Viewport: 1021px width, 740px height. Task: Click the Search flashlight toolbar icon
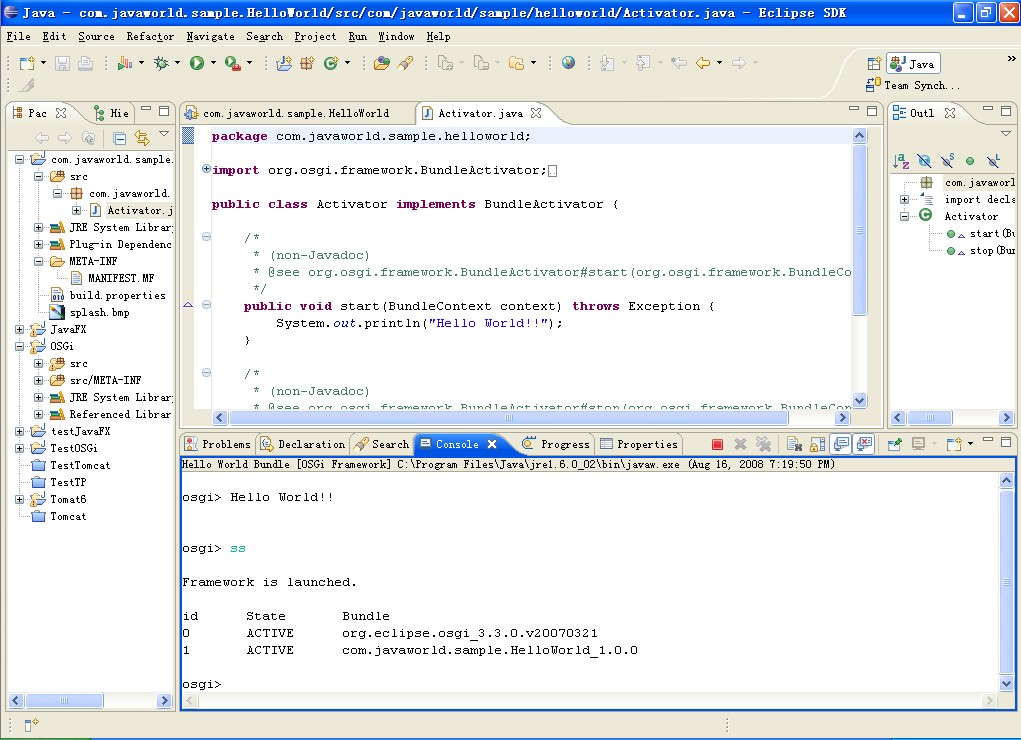[x=405, y=63]
